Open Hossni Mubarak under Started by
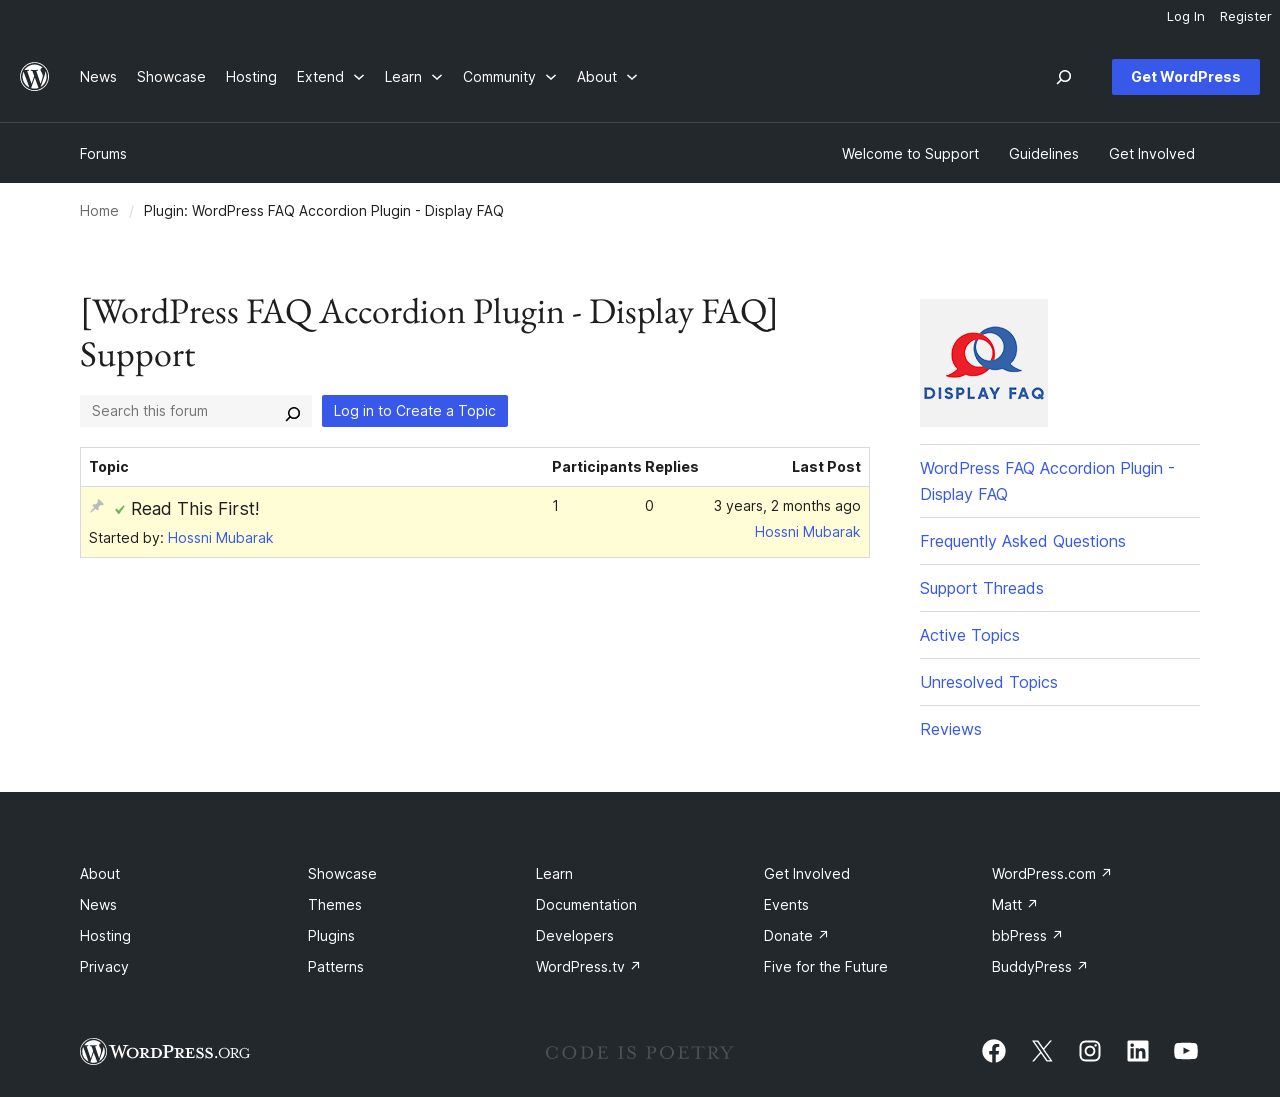 220,538
